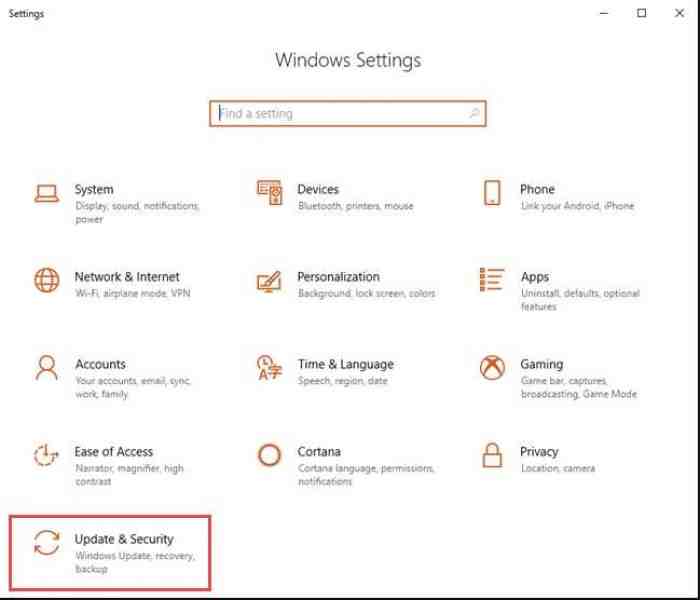
Task: Choose the Ease of Access heading
Action: (114, 452)
